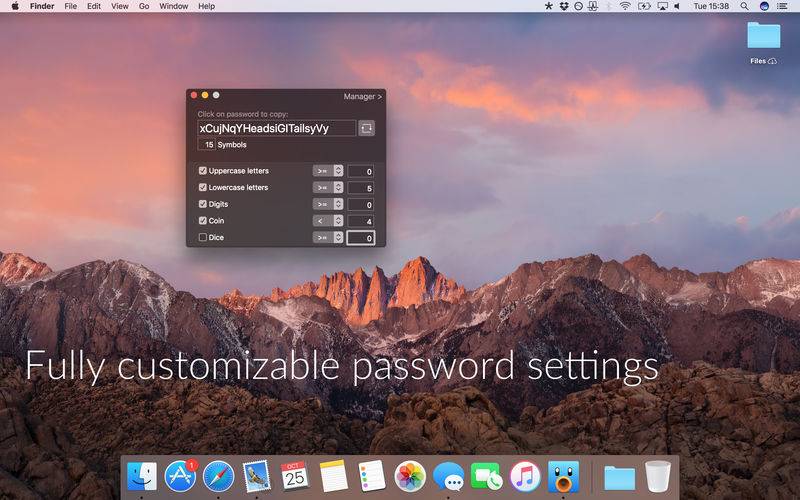Open the Files folder on desktop
The width and height of the screenshot is (800, 500).
tap(764, 38)
